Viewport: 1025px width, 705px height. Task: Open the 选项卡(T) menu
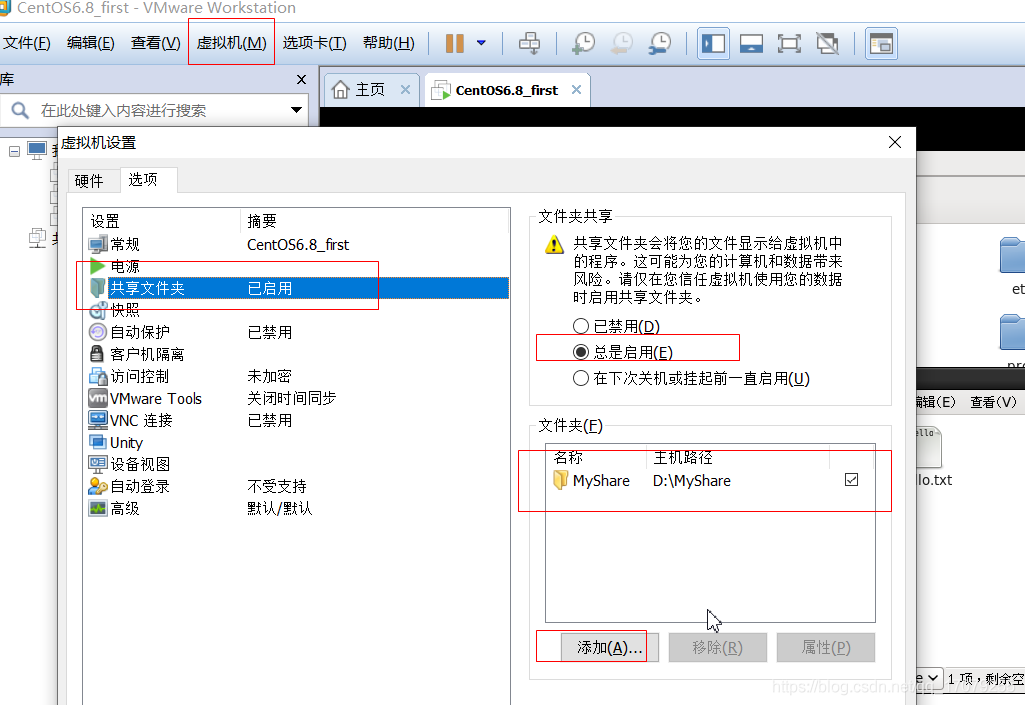click(314, 43)
